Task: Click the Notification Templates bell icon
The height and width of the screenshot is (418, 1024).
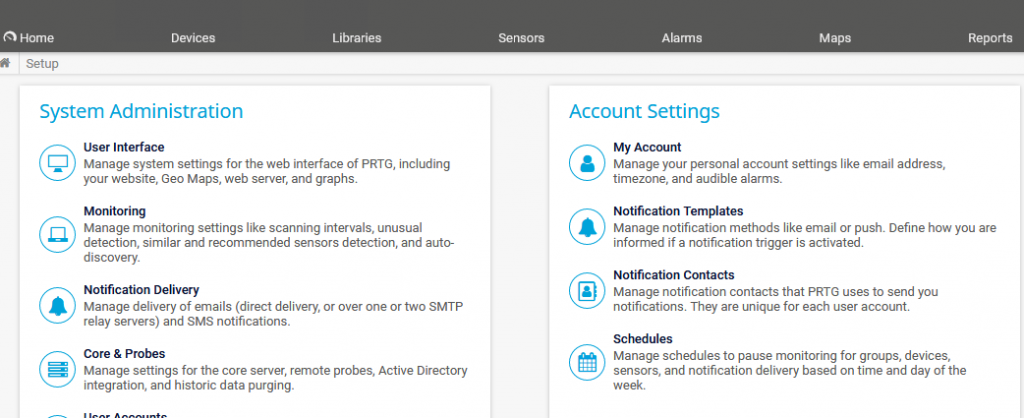Action: pyautogui.click(x=587, y=226)
